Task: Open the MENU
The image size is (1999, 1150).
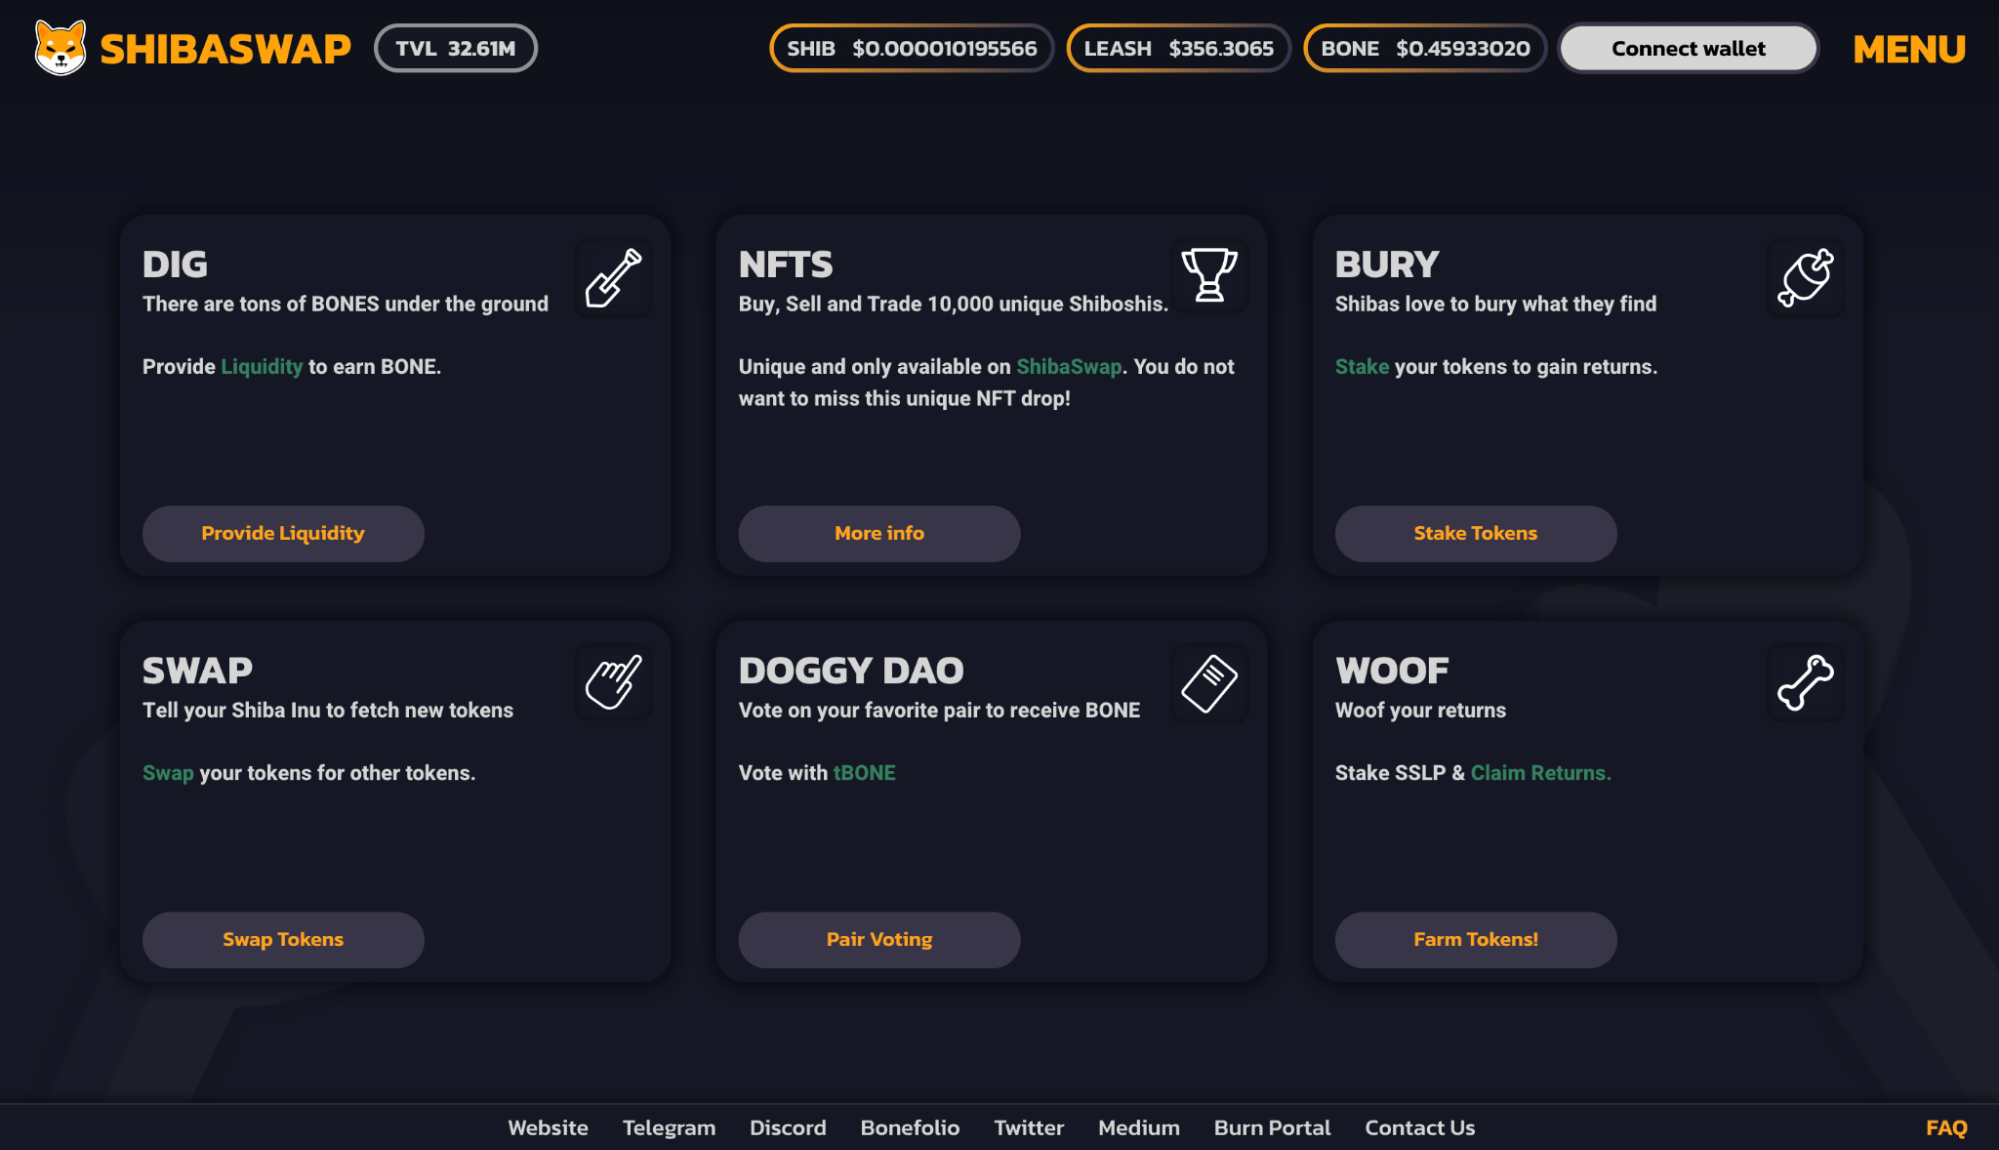Action: (x=1907, y=48)
